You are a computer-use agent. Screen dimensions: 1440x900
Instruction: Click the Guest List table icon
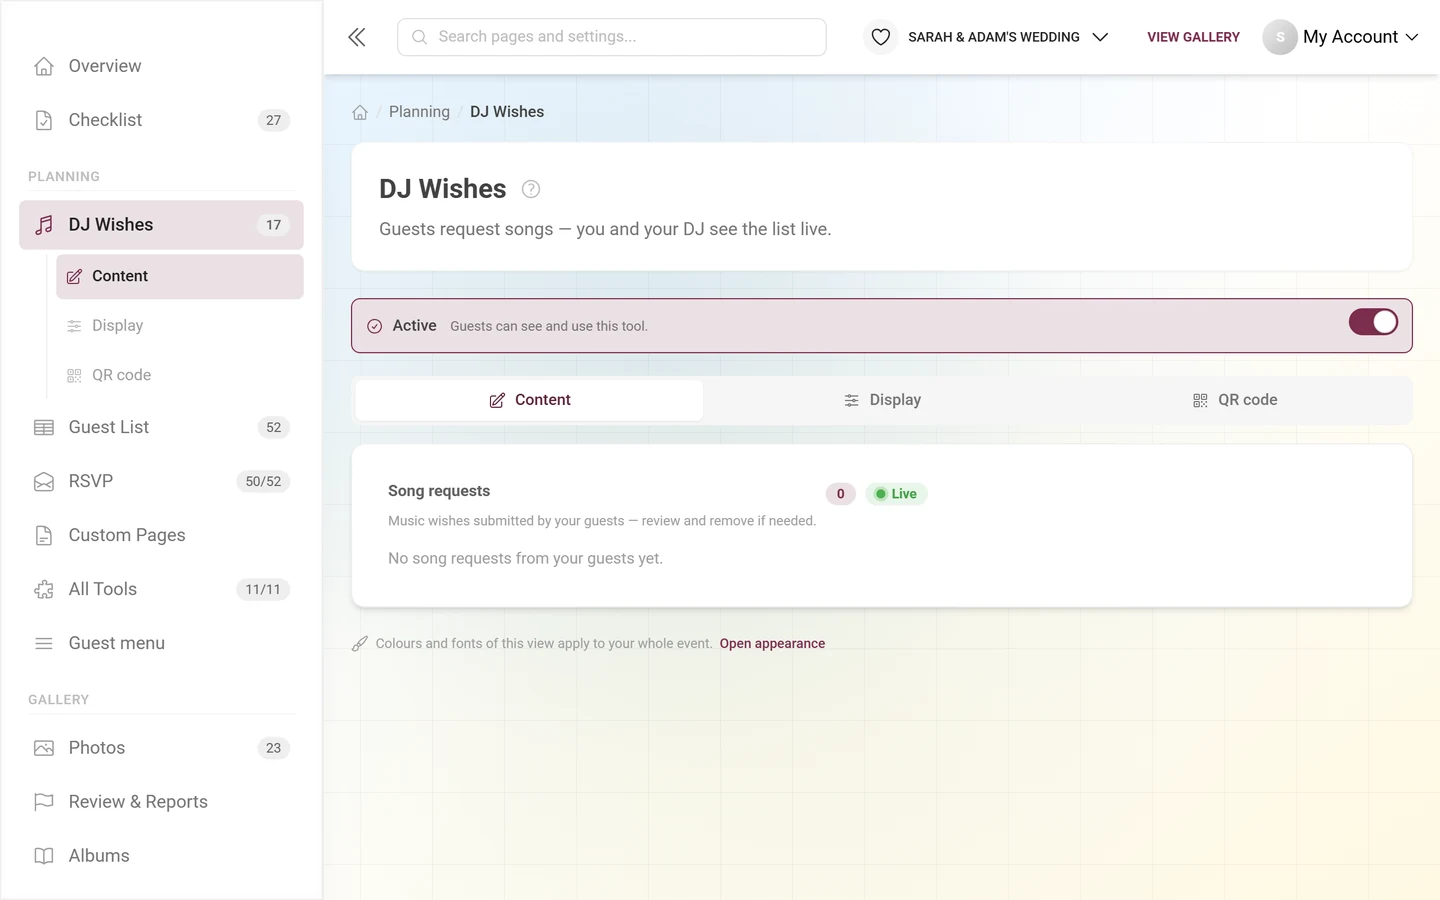[44, 427]
